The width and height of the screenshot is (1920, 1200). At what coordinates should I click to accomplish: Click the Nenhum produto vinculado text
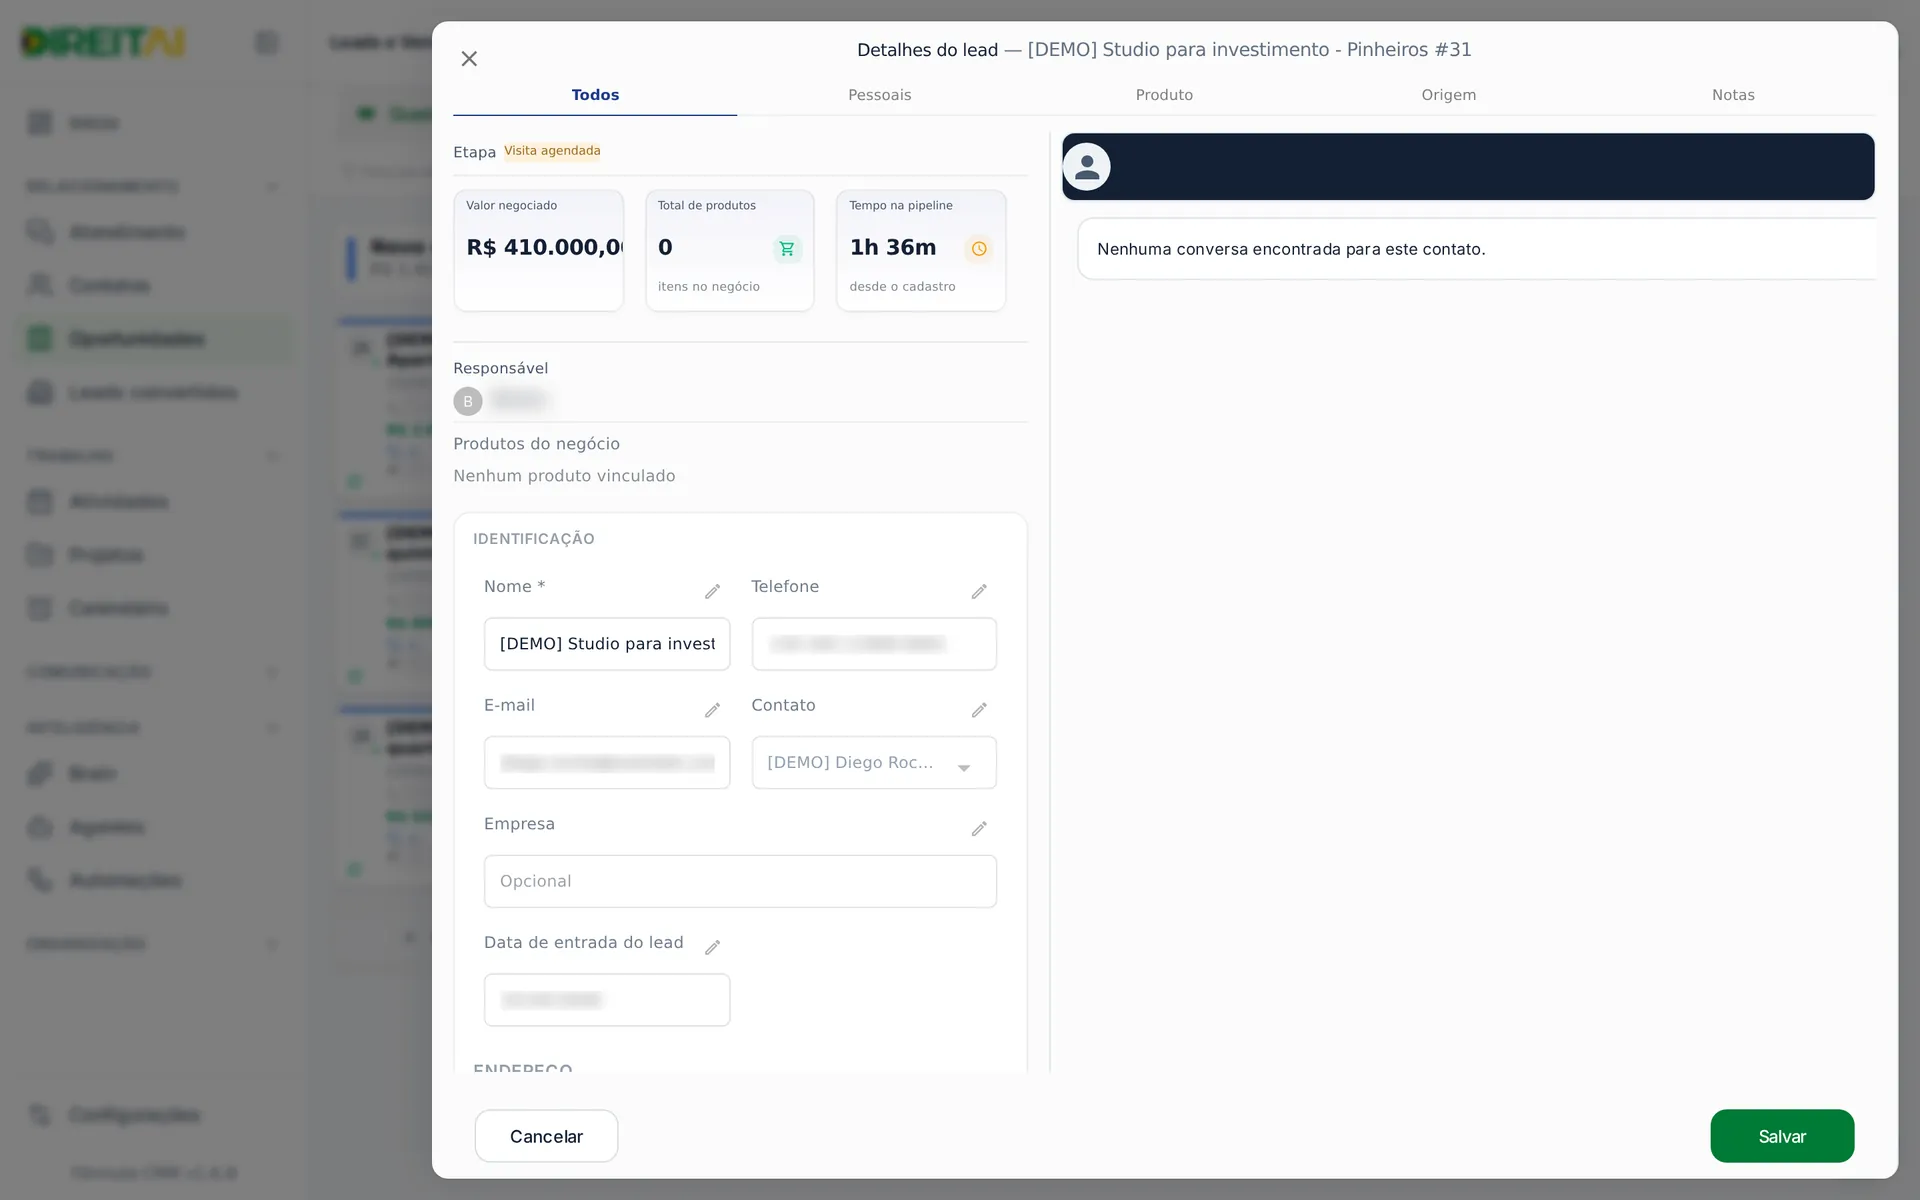(564, 476)
